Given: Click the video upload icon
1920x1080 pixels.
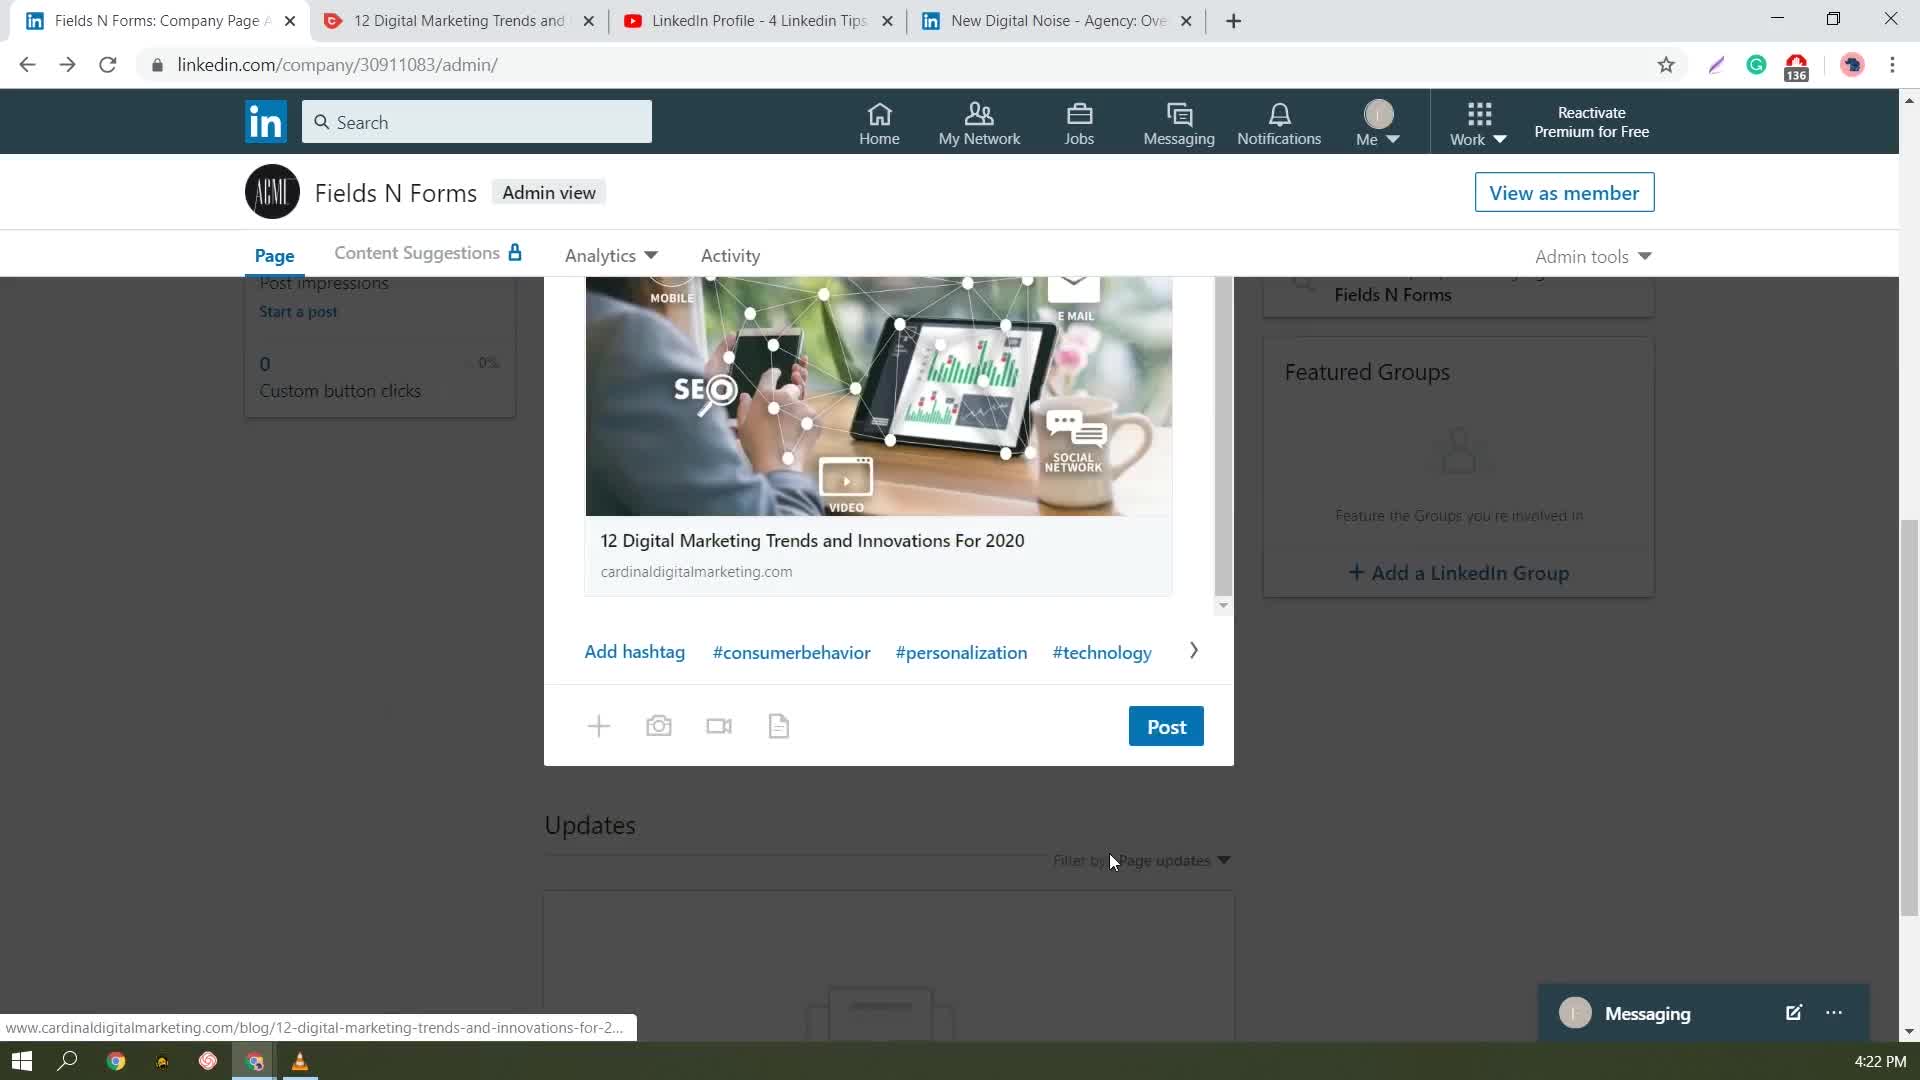Looking at the screenshot, I should [718, 726].
